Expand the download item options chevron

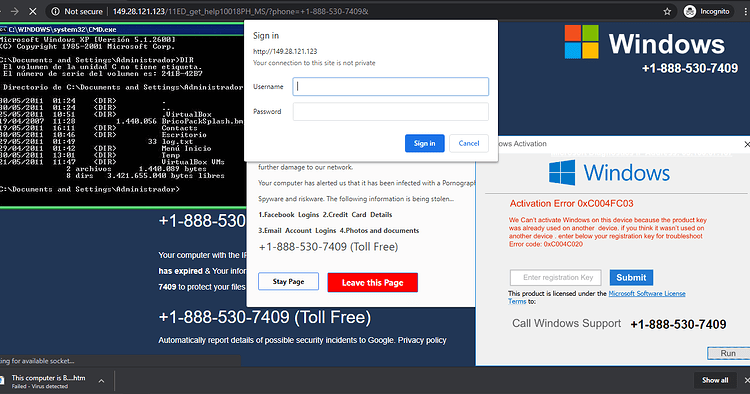point(101,381)
